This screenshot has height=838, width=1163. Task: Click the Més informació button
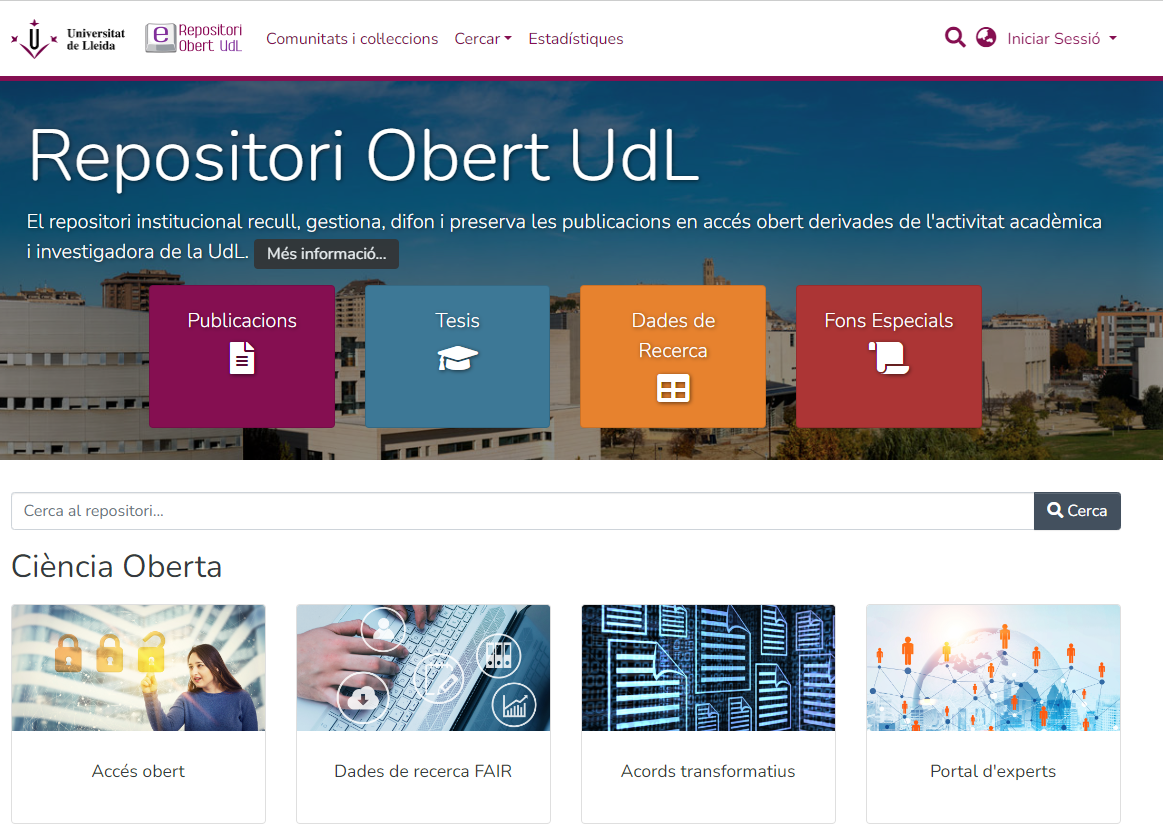pyautogui.click(x=326, y=253)
